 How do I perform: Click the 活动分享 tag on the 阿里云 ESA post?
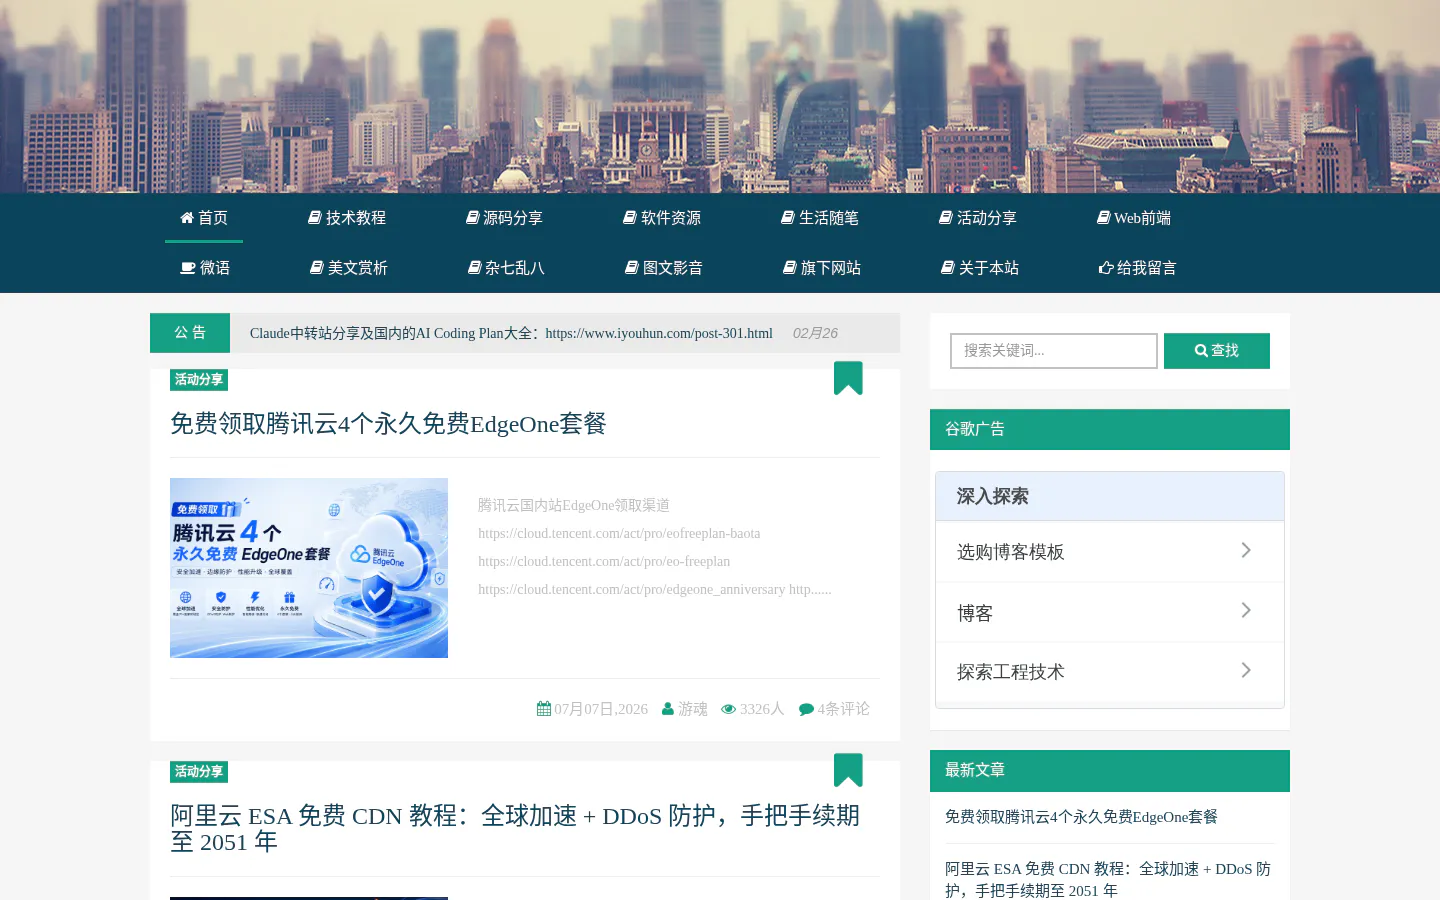199,772
